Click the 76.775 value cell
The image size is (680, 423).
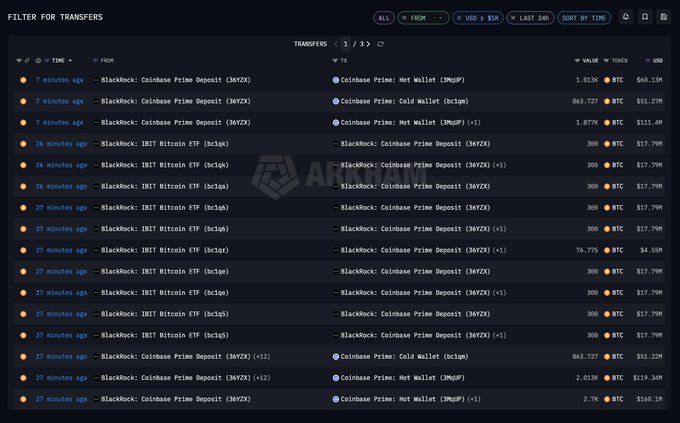[x=587, y=250]
